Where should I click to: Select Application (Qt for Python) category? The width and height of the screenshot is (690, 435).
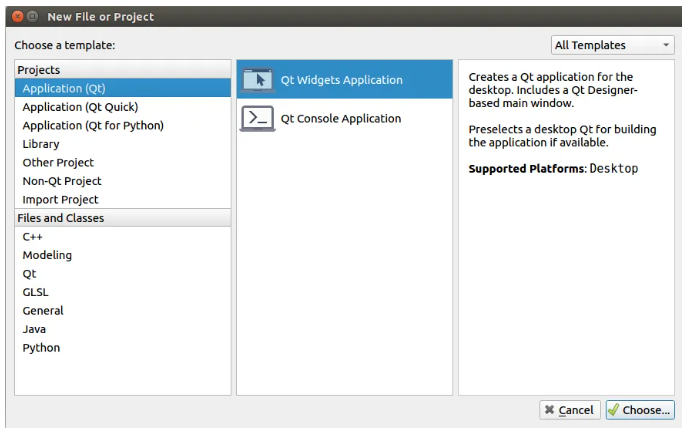click(x=123, y=125)
